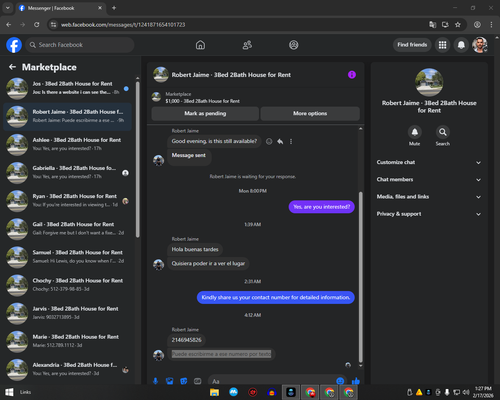Attach a photo with the image icon
The image size is (500, 400).
point(170,381)
